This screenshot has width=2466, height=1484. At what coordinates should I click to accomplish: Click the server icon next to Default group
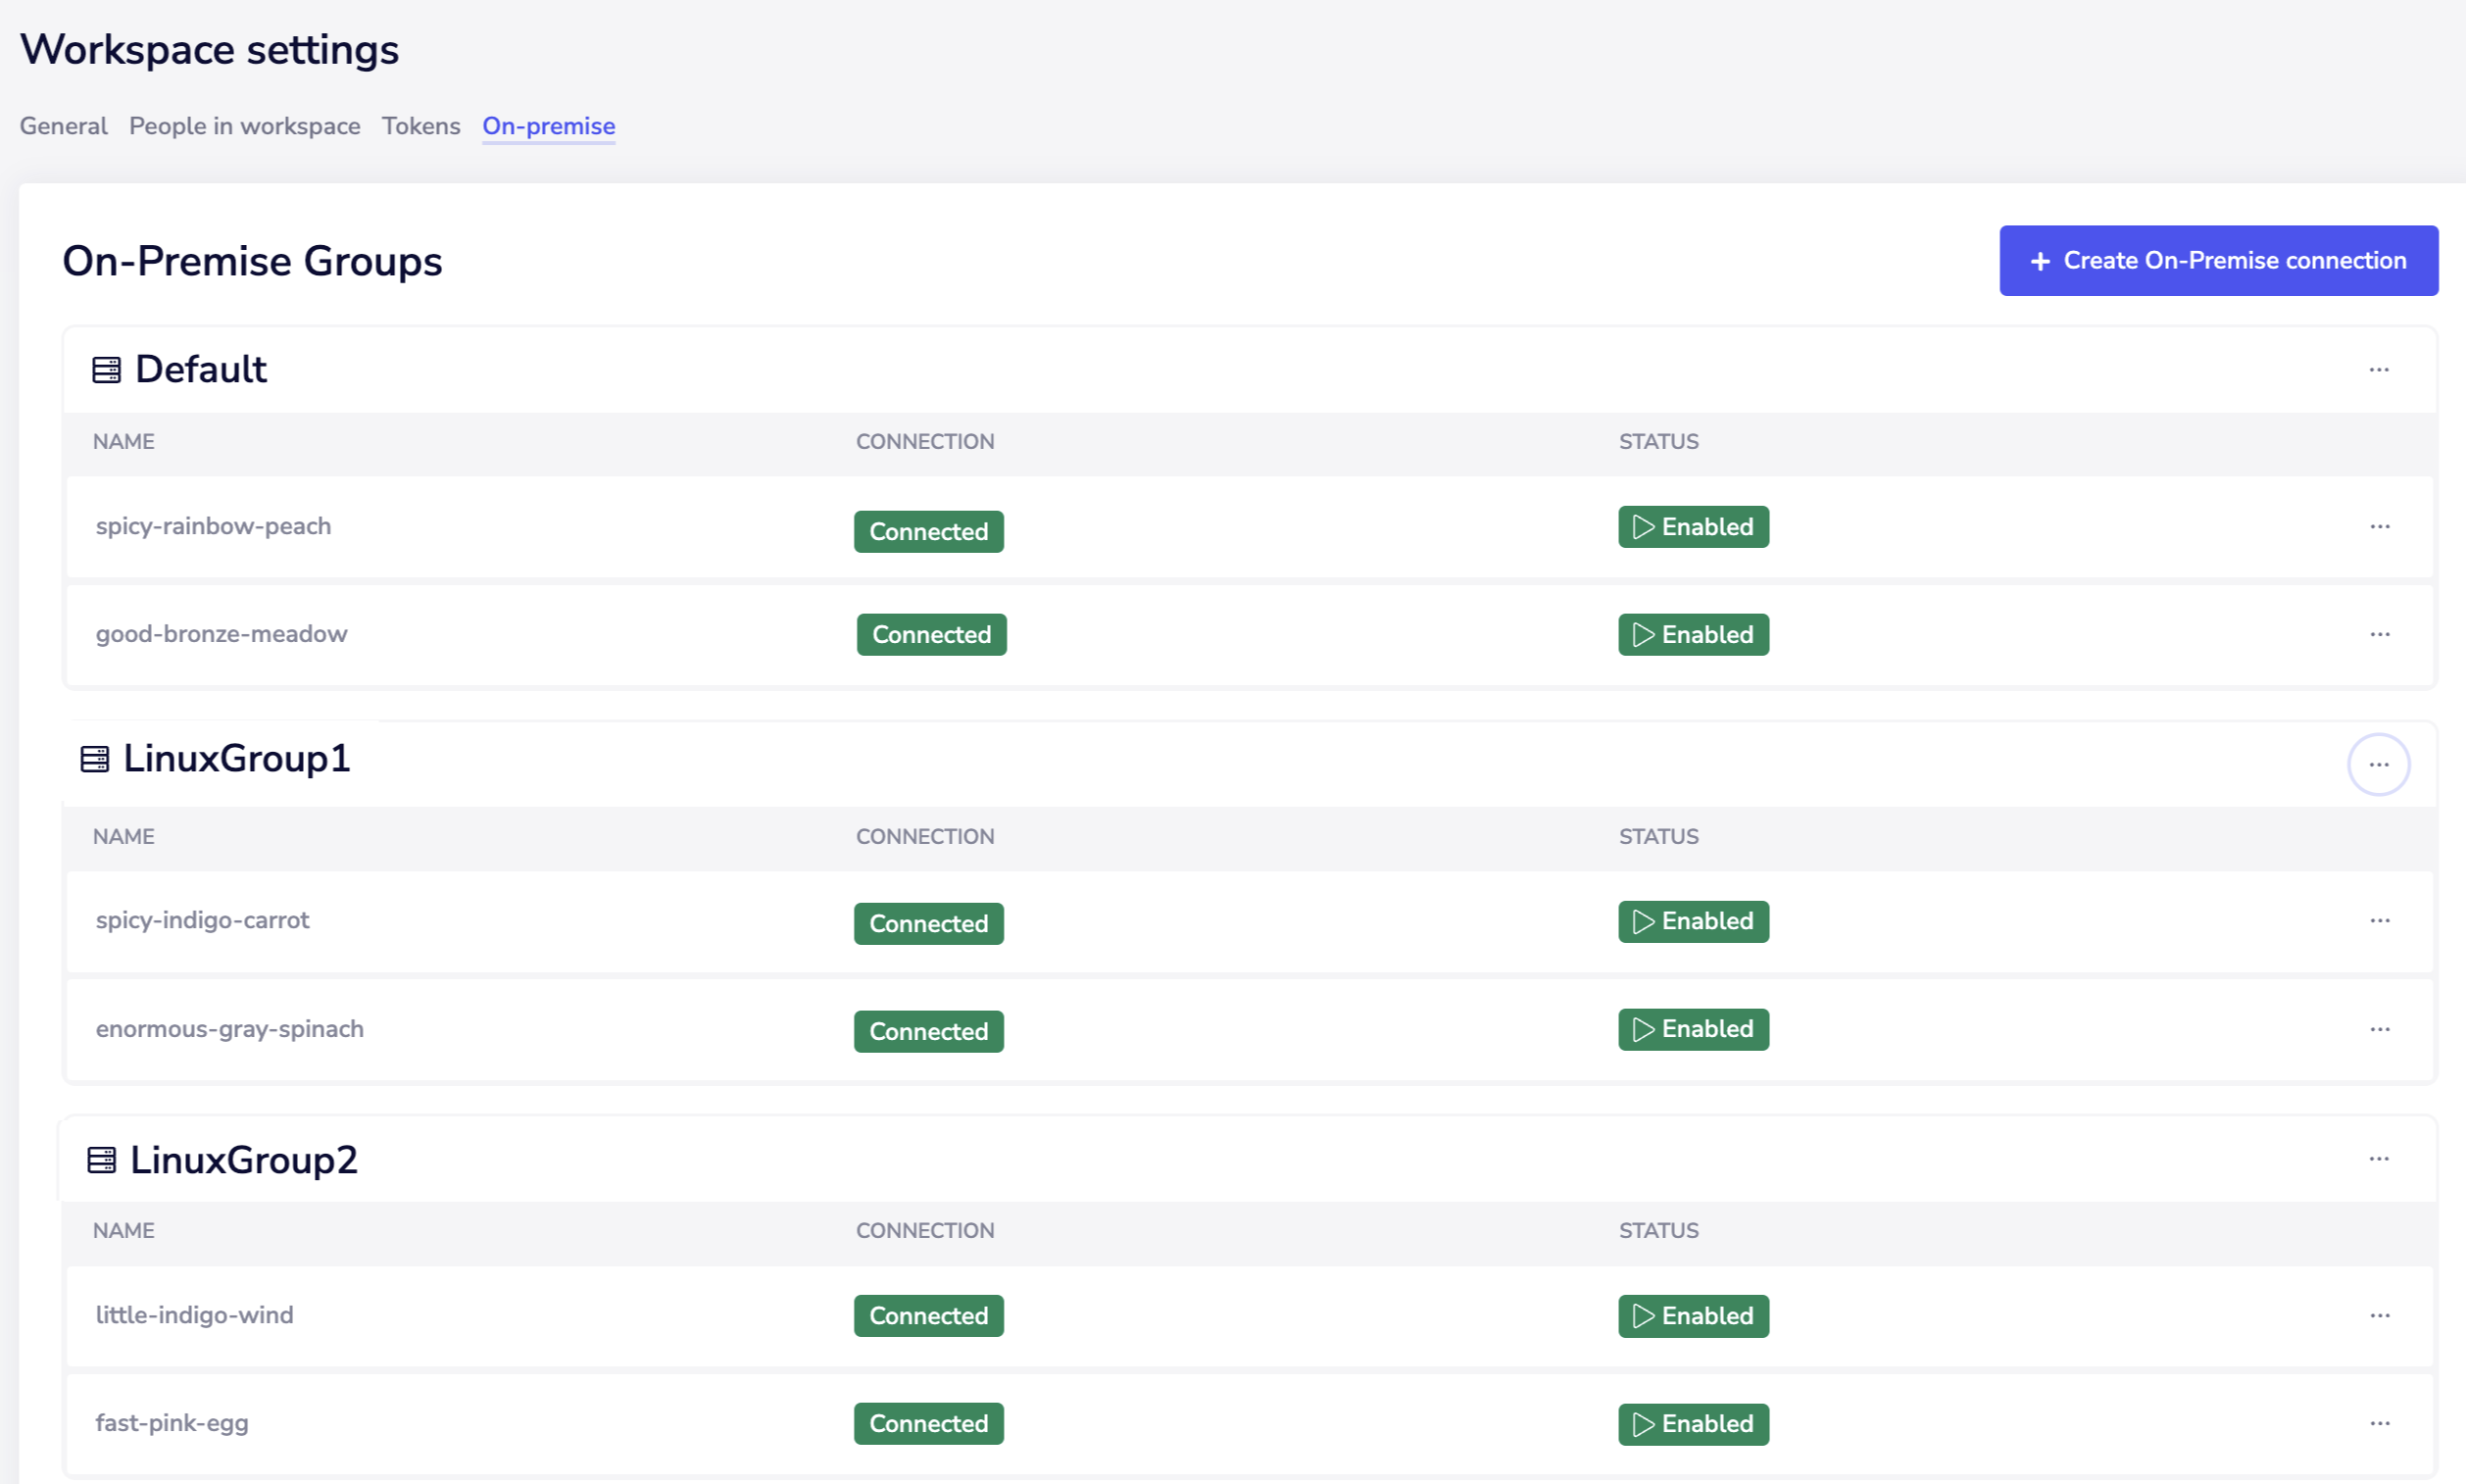coord(105,368)
